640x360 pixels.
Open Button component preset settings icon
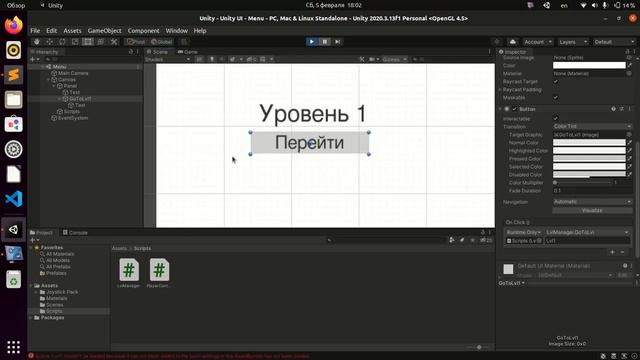tap(622, 109)
